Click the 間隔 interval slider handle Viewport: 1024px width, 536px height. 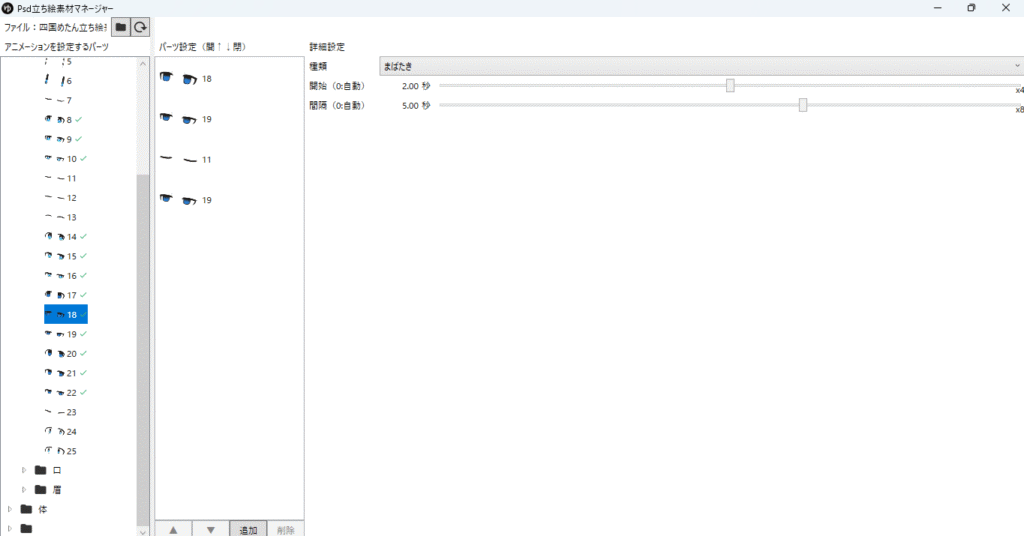803,105
